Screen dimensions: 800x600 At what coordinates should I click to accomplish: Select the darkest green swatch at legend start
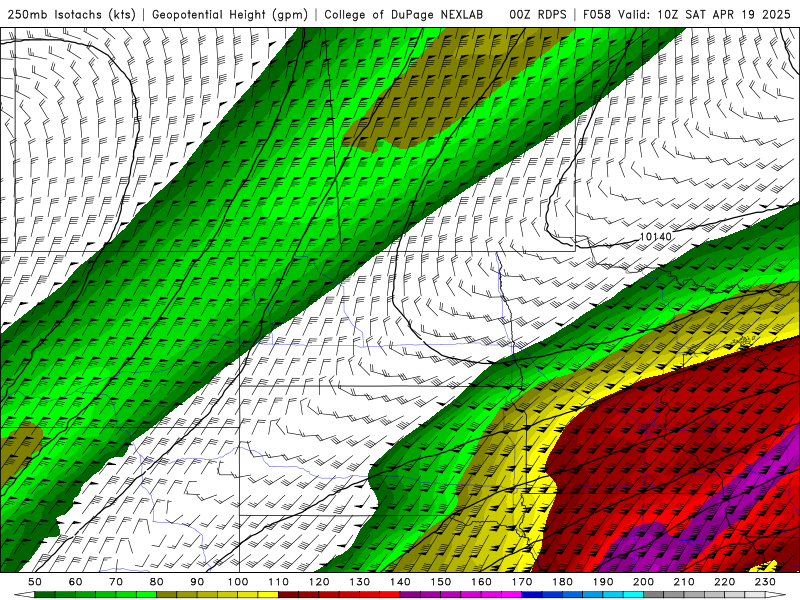[45, 595]
